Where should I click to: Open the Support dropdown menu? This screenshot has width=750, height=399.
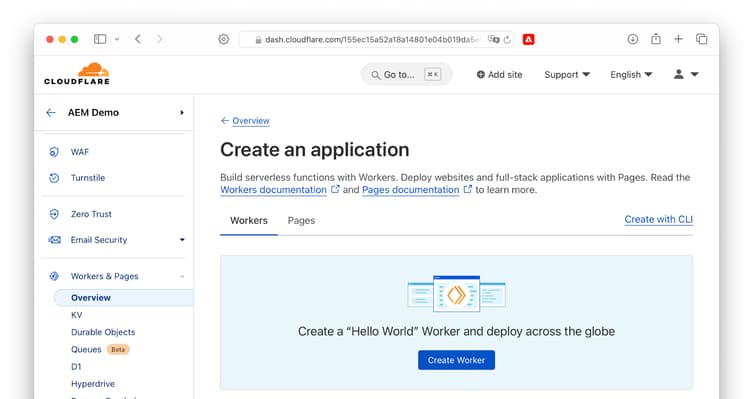(x=567, y=75)
